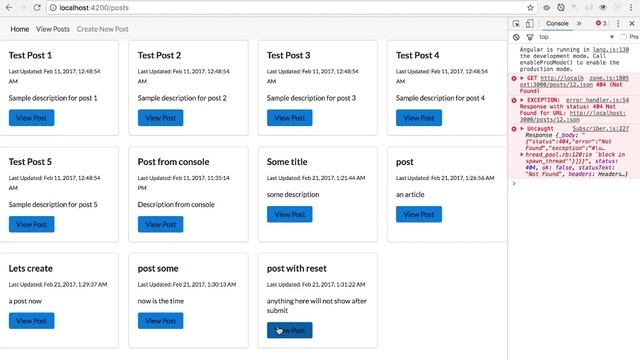View Post for Test Post 1
The width and height of the screenshot is (640, 360).
[x=31, y=118]
